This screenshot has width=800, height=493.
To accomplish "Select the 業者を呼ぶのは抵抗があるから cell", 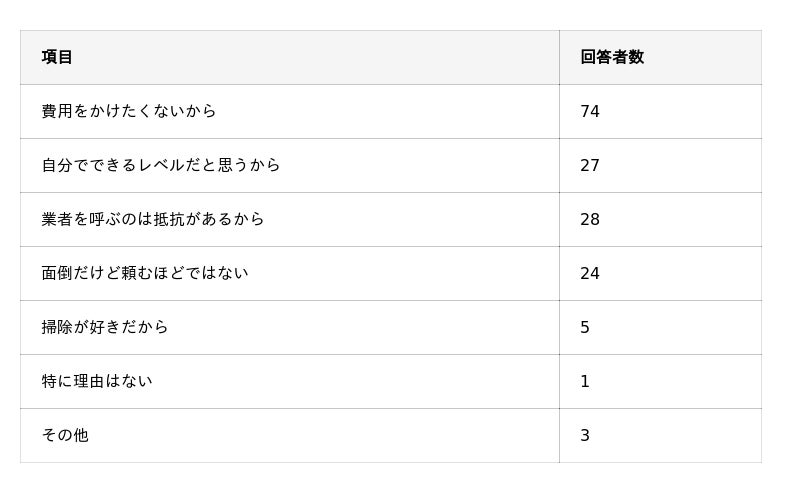I will point(153,219).
